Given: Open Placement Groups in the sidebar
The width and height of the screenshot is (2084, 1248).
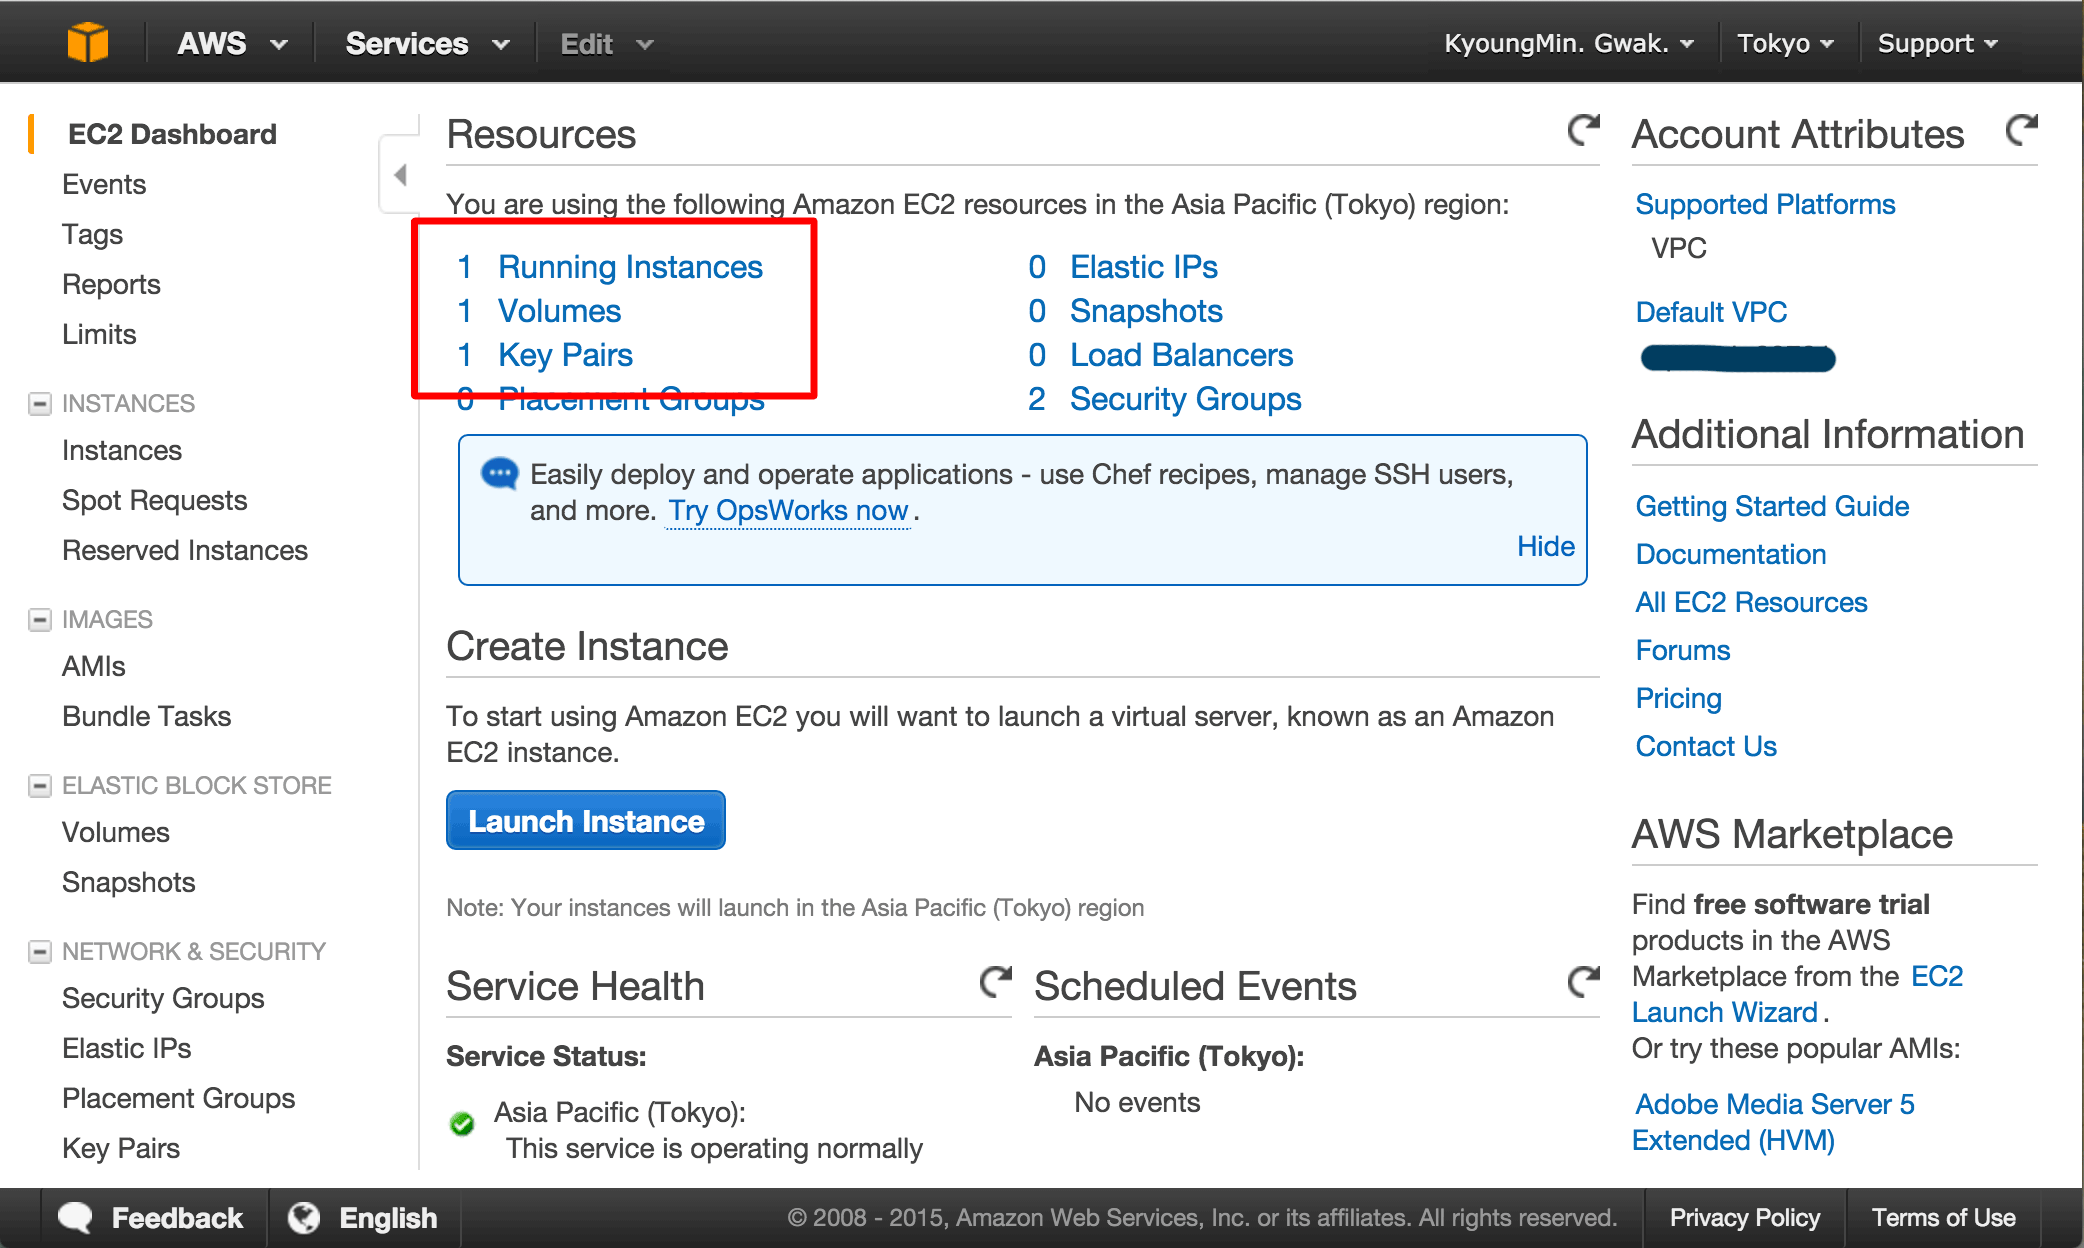Looking at the screenshot, I should pos(178,1098).
